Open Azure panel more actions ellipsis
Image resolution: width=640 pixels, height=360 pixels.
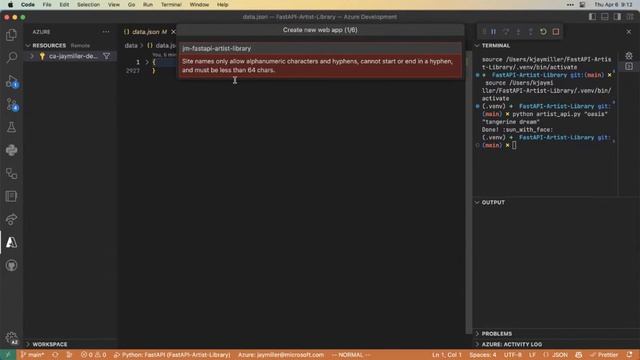click(106, 31)
